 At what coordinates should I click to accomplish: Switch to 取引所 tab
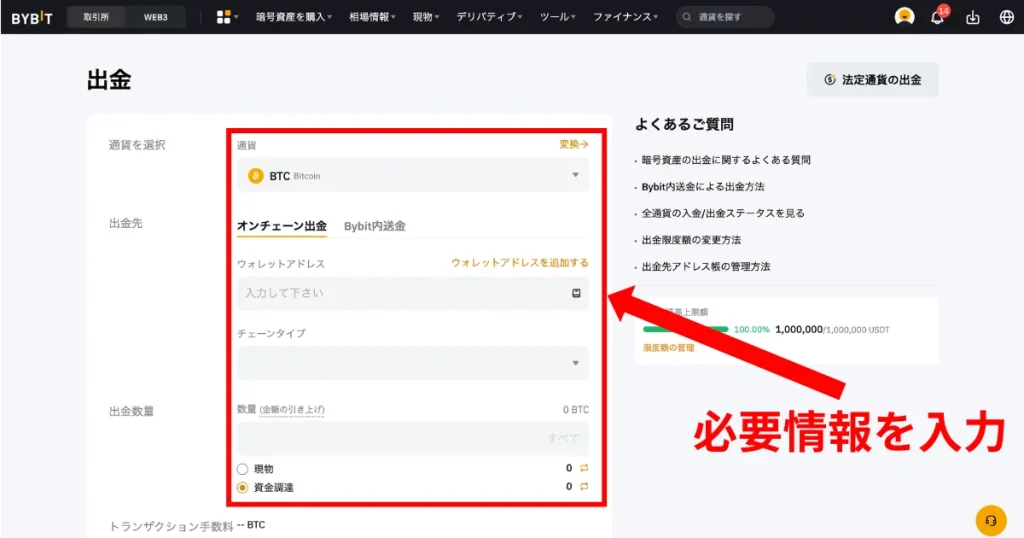pyautogui.click(x=96, y=17)
